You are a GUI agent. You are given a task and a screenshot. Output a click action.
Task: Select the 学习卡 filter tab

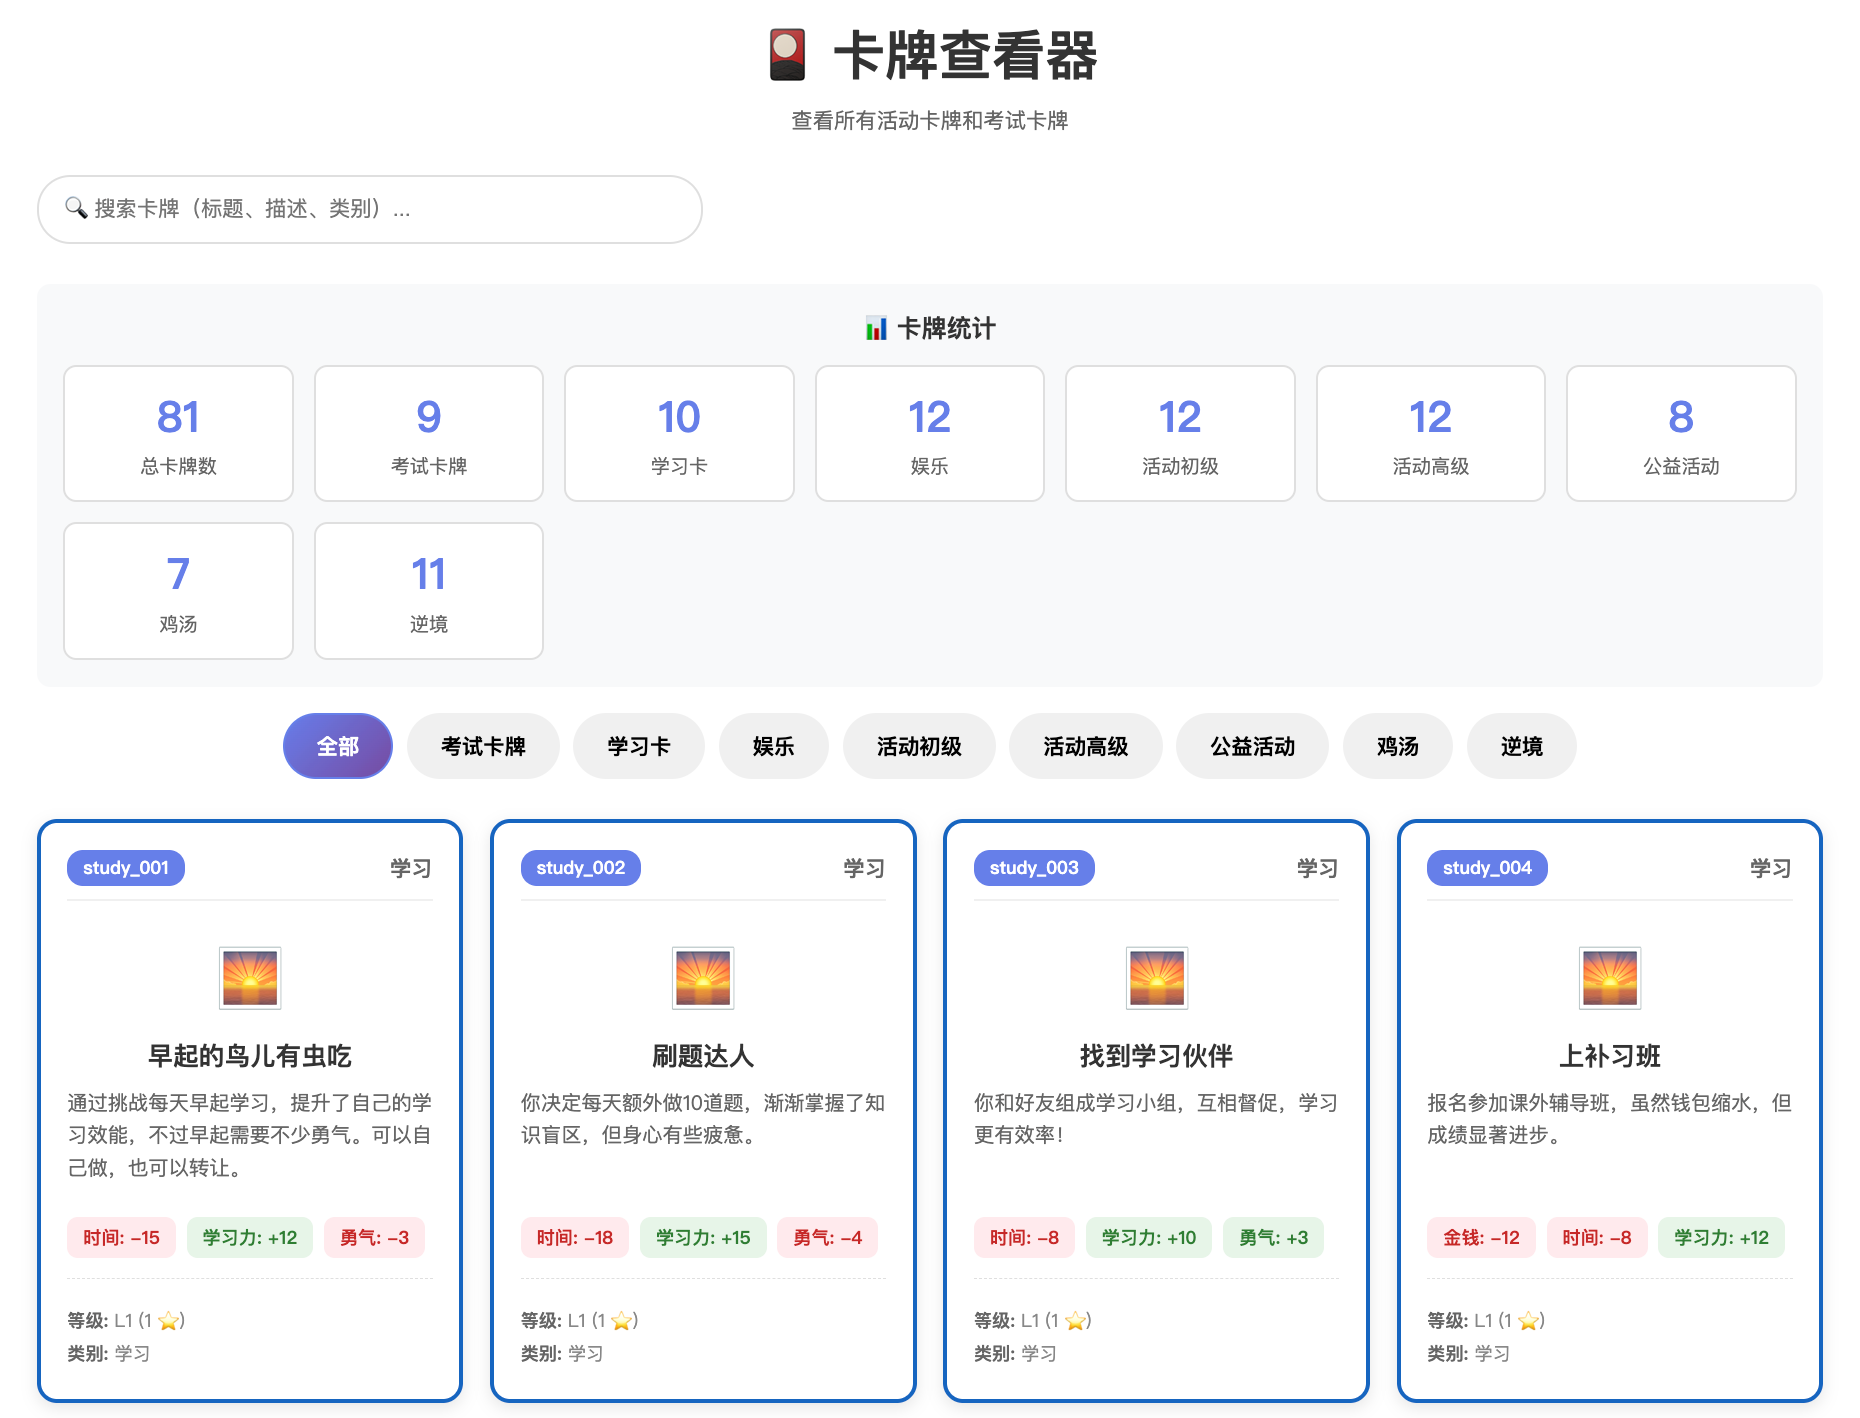638,746
